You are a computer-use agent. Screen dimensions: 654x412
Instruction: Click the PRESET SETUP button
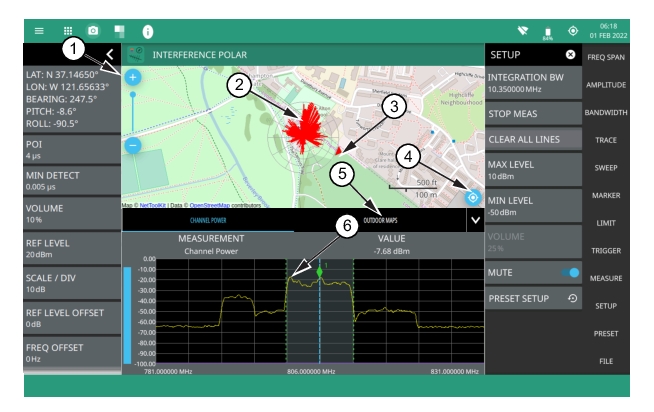[x=533, y=298]
